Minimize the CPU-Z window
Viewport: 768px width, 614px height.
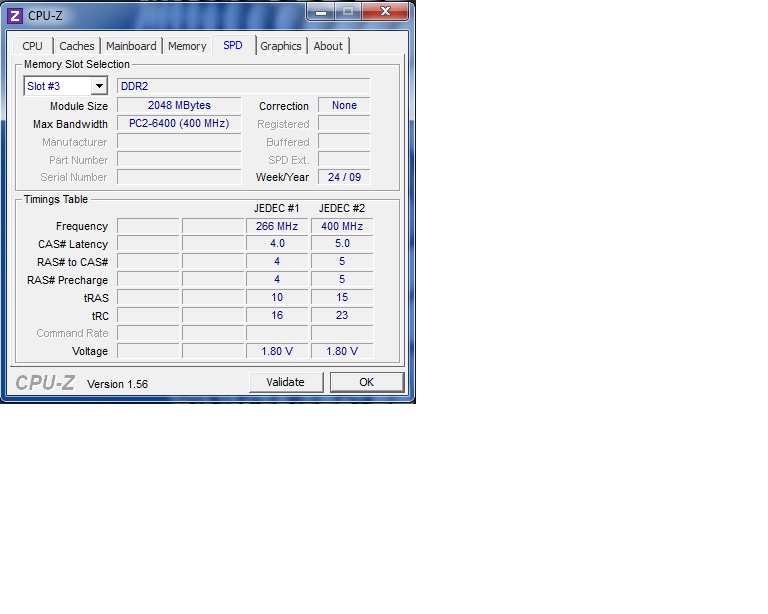tap(321, 12)
